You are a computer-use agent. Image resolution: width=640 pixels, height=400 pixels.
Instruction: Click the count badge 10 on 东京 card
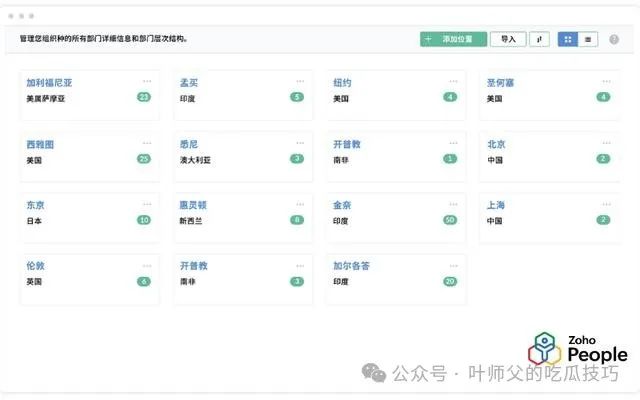coord(144,220)
